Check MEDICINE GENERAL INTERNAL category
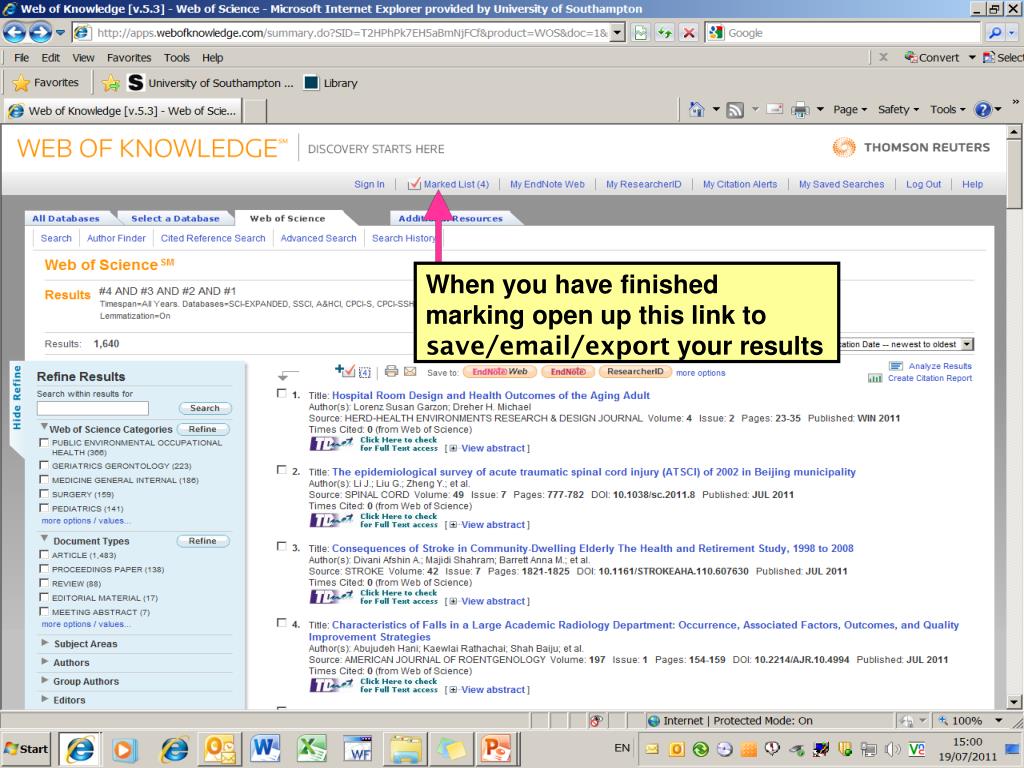The height and width of the screenshot is (768, 1024). (x=44, y=479)
